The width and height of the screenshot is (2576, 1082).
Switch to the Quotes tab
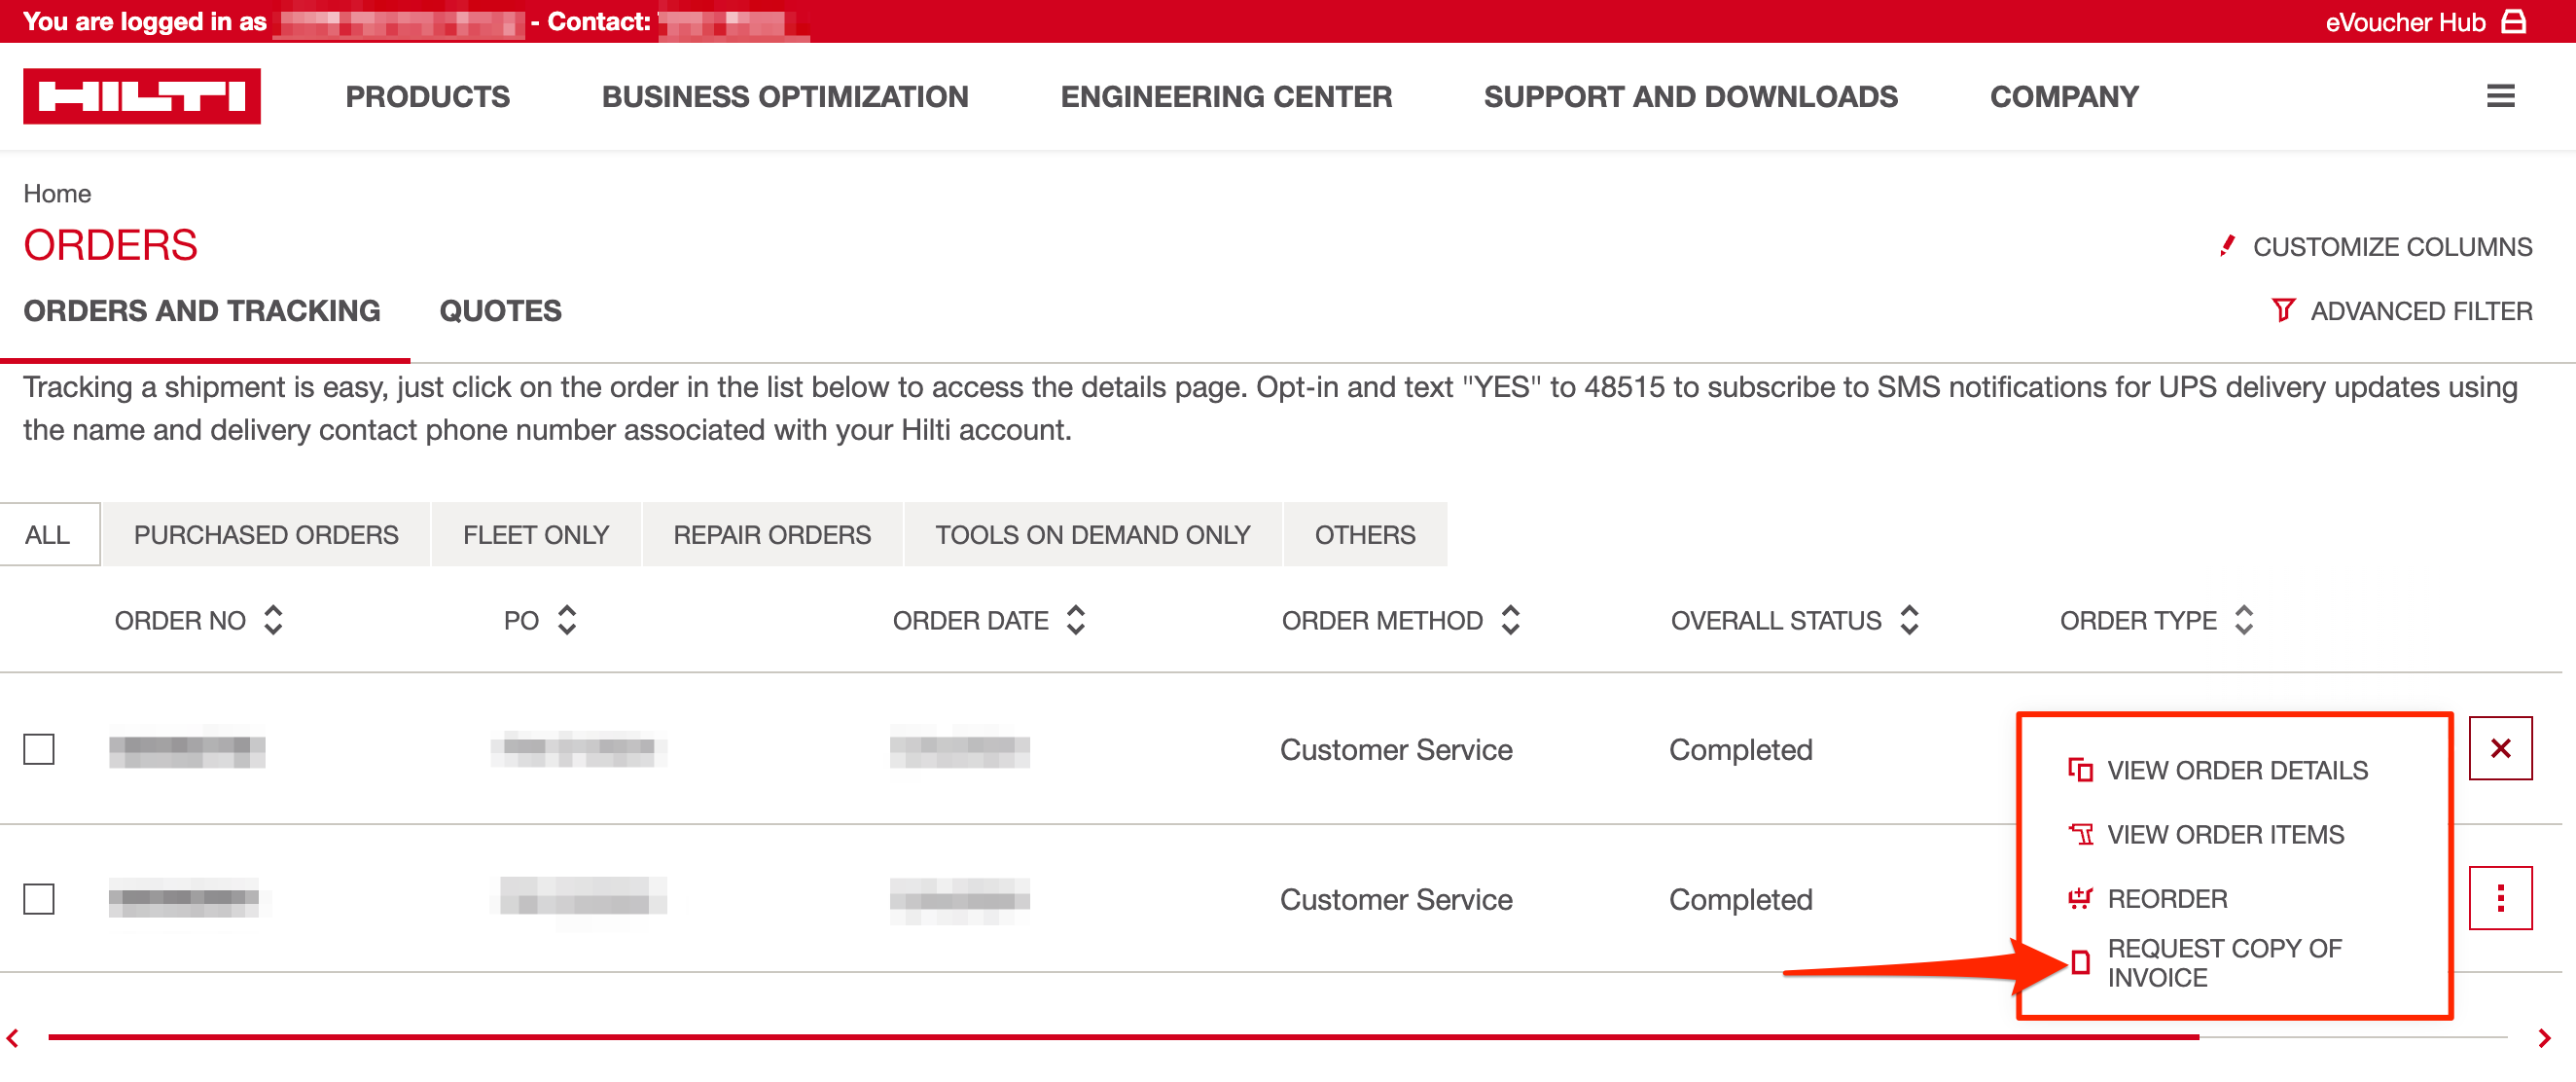[x=500, y=311]
